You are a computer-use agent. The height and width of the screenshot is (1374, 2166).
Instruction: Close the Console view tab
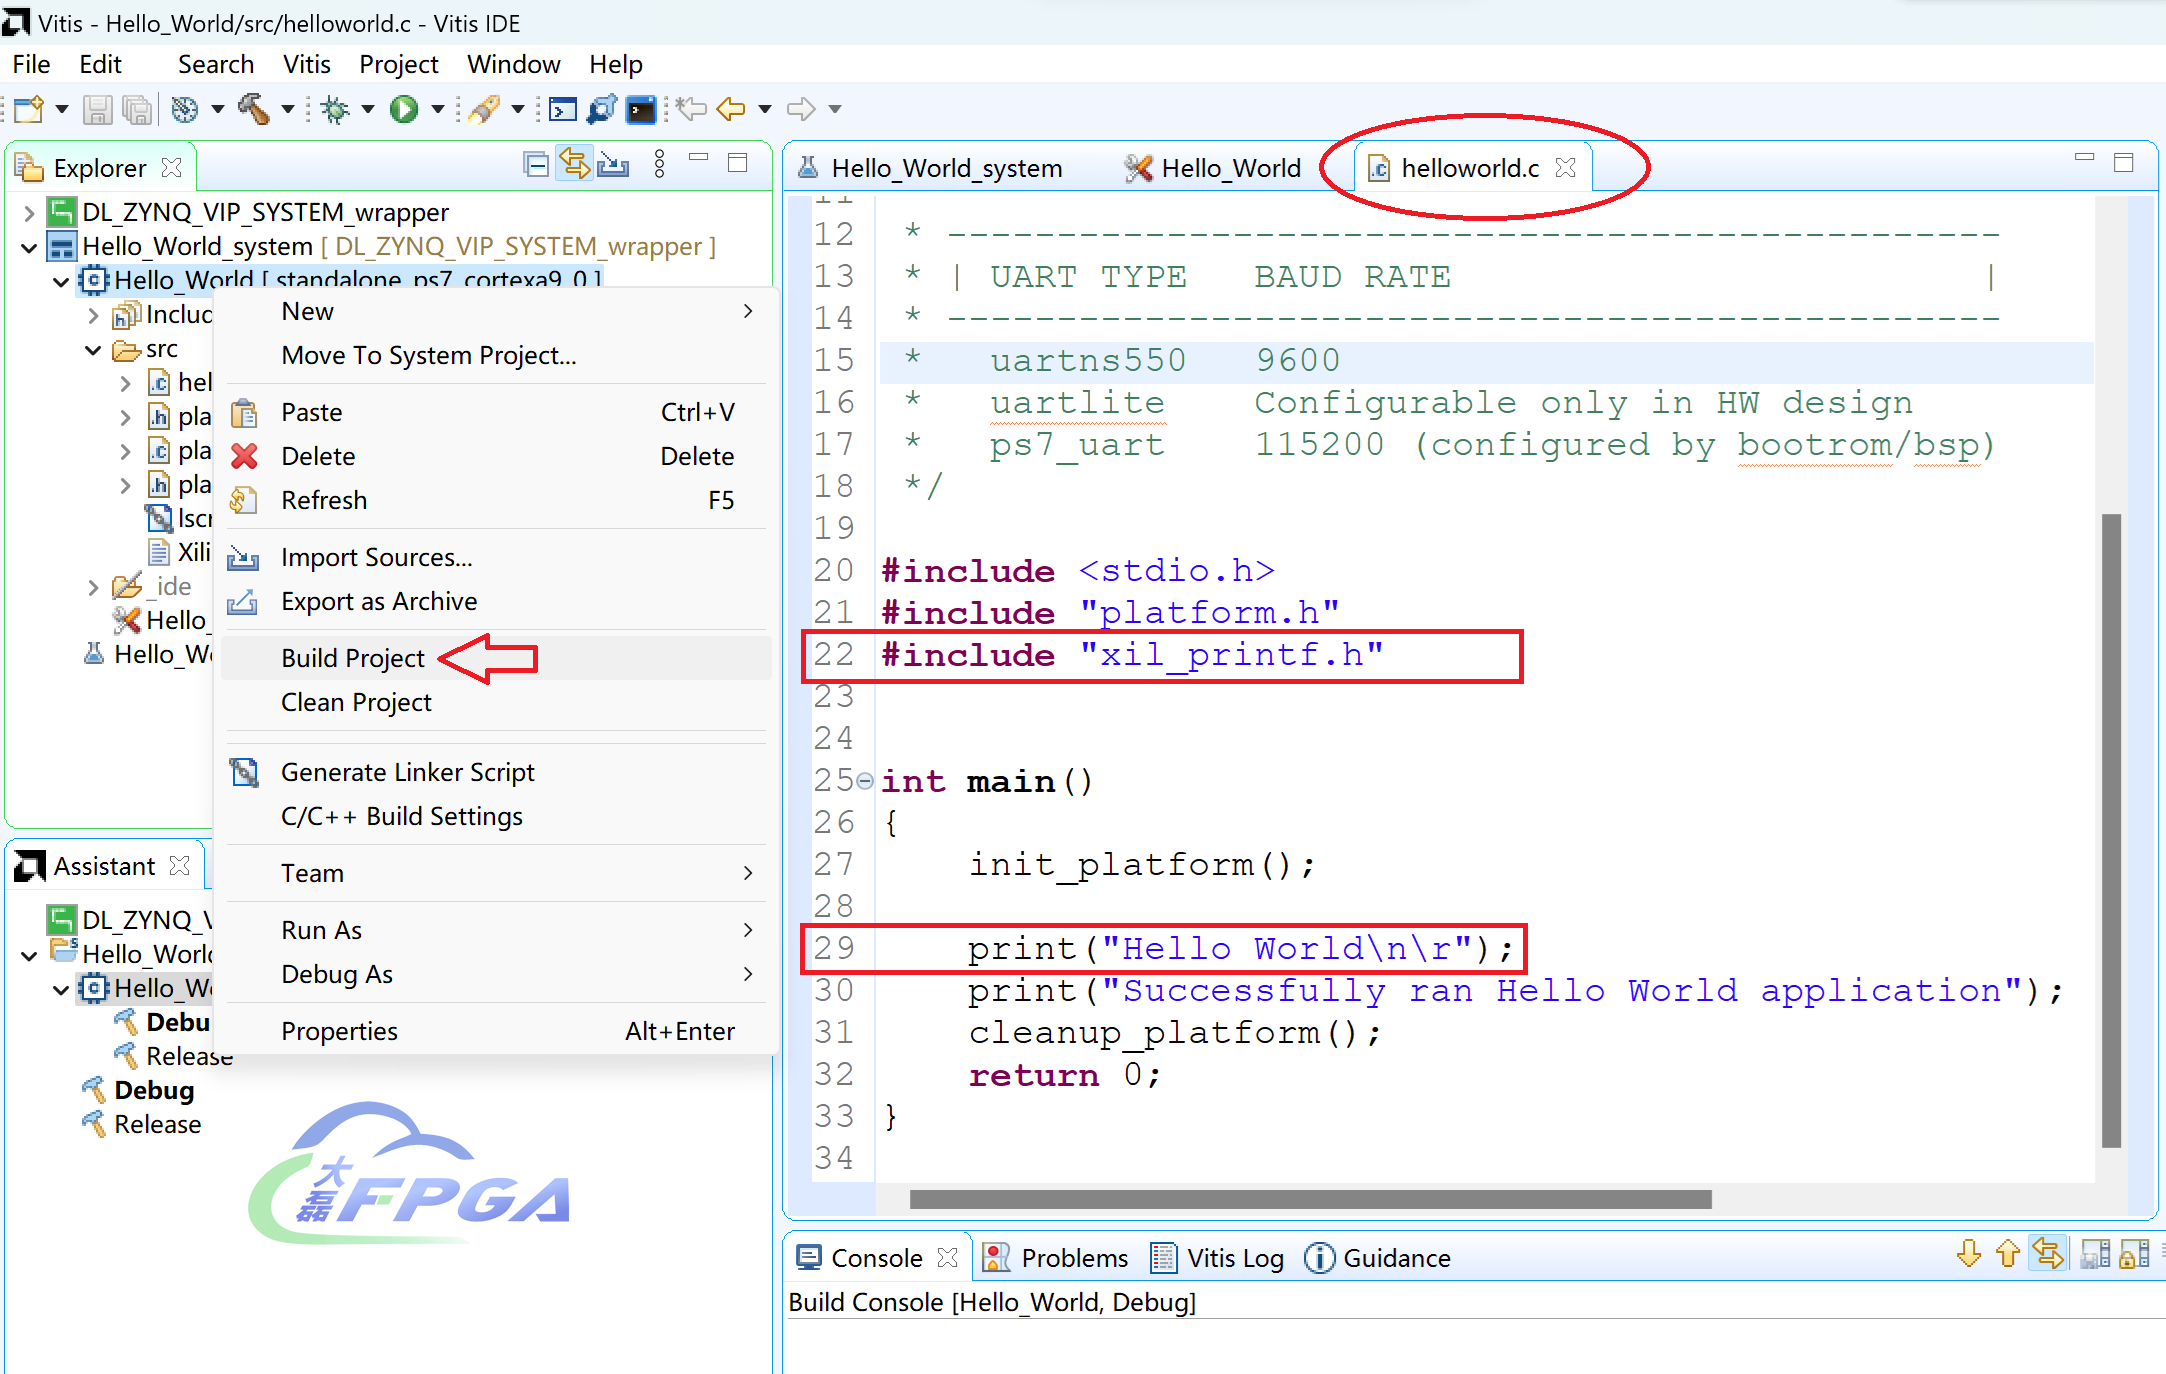948,1258
